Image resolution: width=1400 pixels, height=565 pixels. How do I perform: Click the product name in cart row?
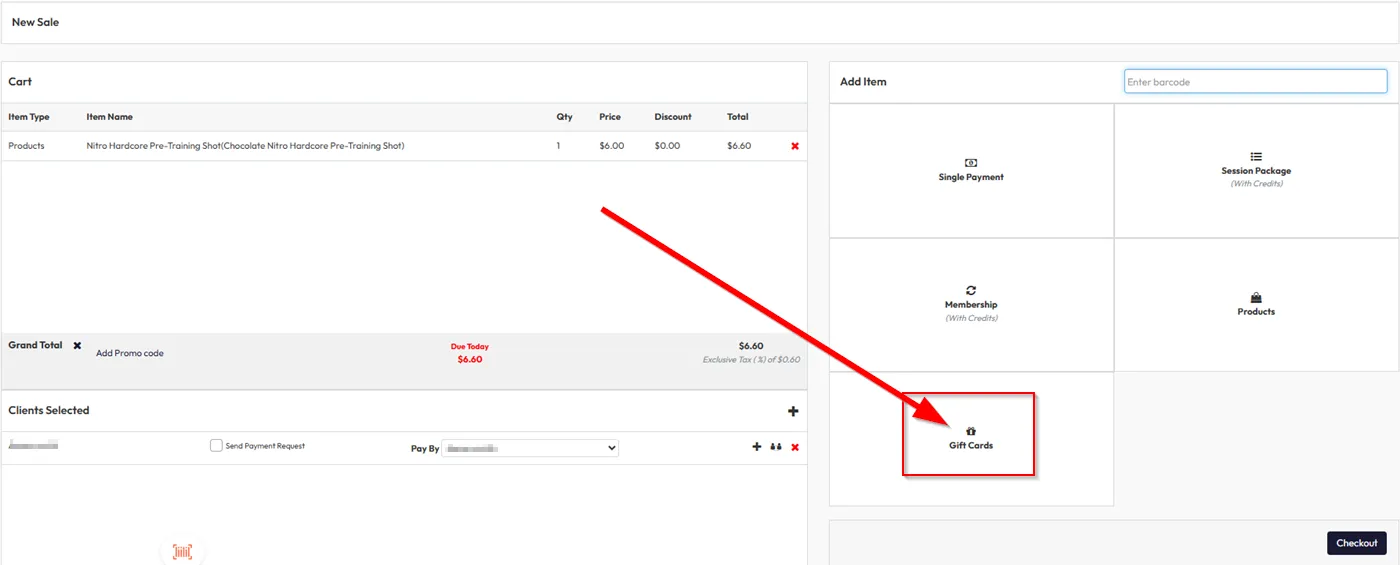(x=245, y=146)
